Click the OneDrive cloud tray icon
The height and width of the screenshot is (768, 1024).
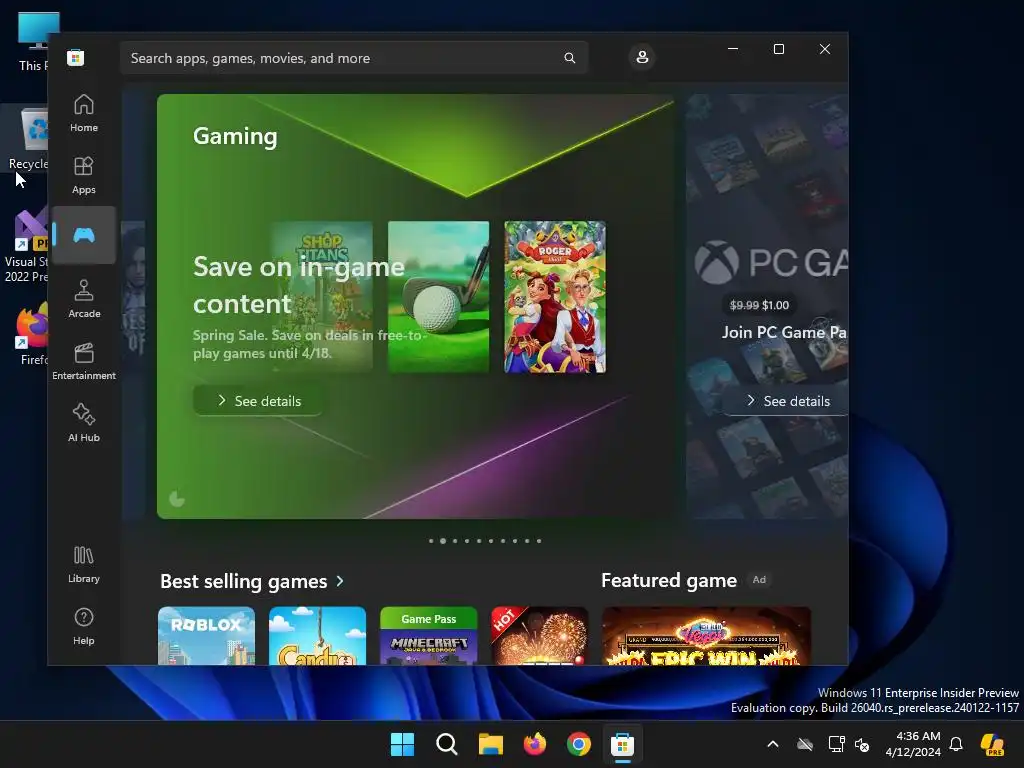[805, 744]
